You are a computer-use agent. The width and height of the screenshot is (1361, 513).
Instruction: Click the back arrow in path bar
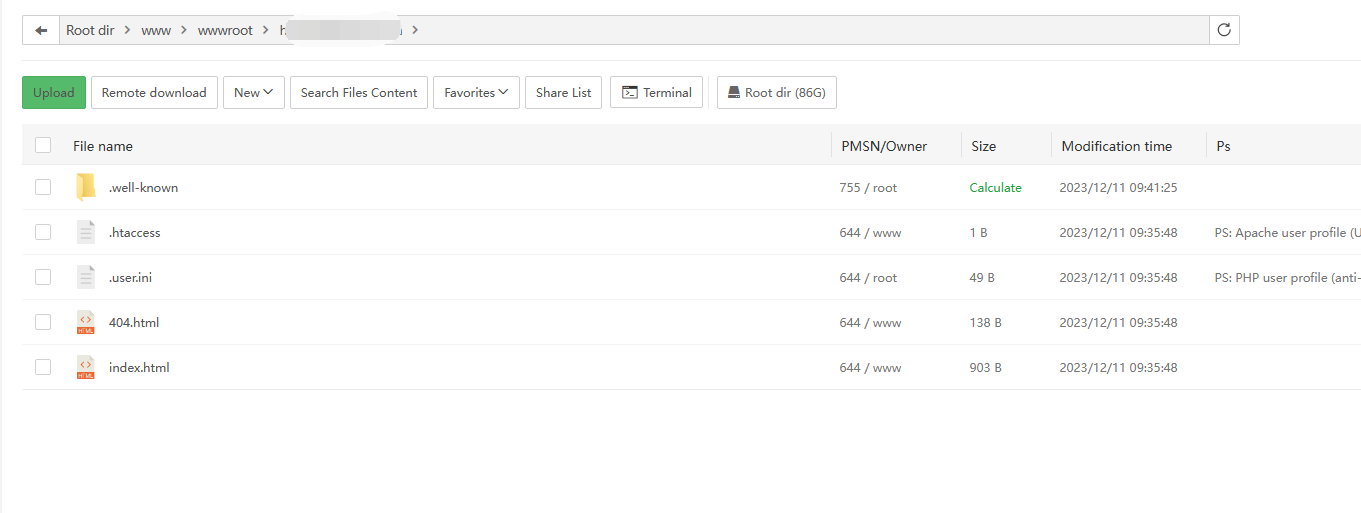tap(41, 30)
